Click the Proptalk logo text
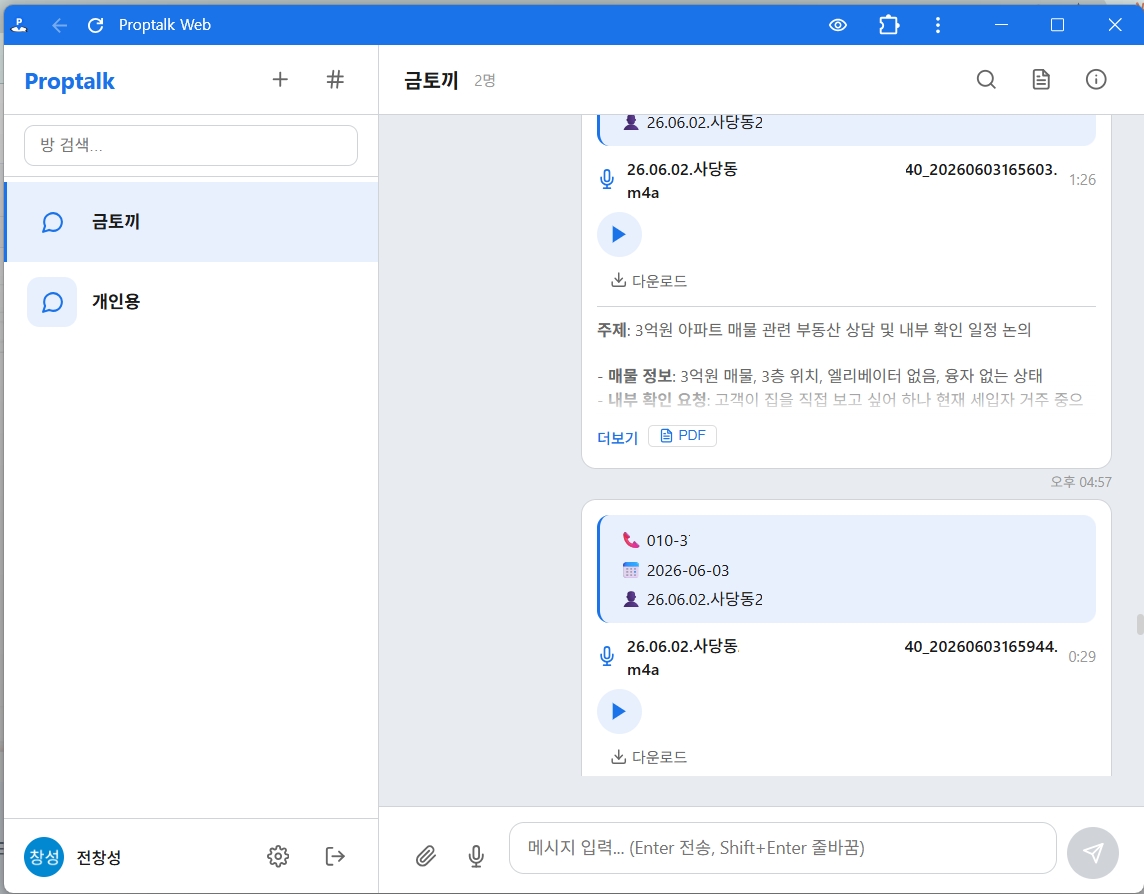 [69, 81]
